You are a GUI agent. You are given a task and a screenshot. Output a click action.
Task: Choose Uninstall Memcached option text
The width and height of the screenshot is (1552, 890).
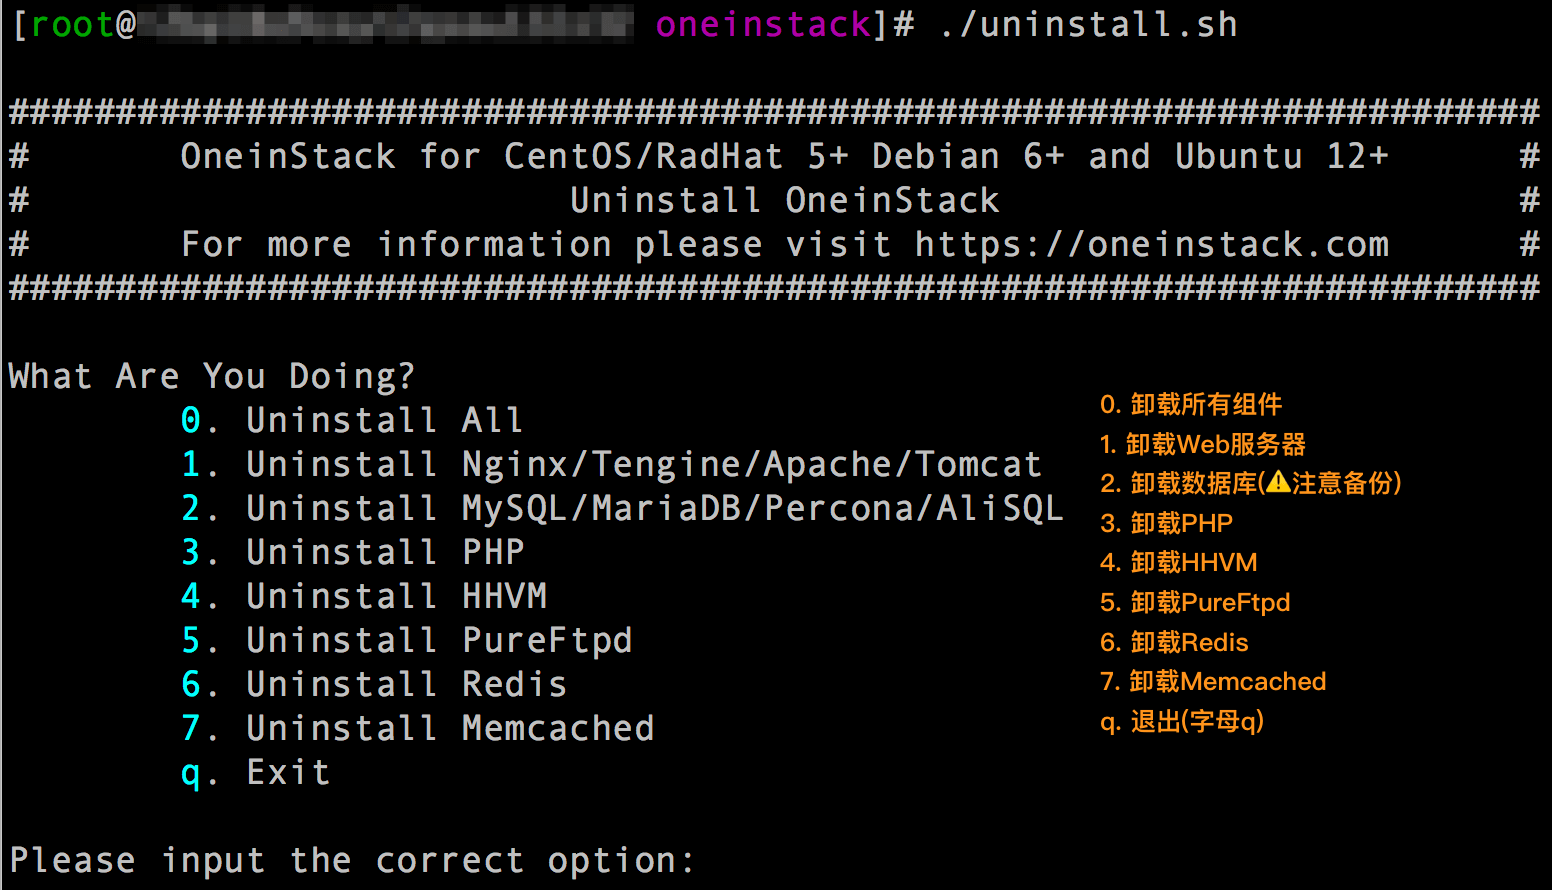(418, 729)
